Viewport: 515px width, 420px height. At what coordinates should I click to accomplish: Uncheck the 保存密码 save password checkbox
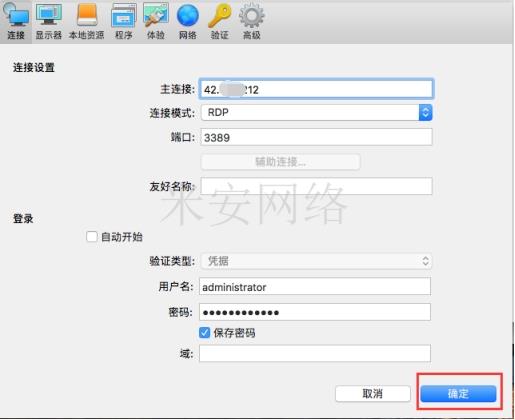coord(204,333)
